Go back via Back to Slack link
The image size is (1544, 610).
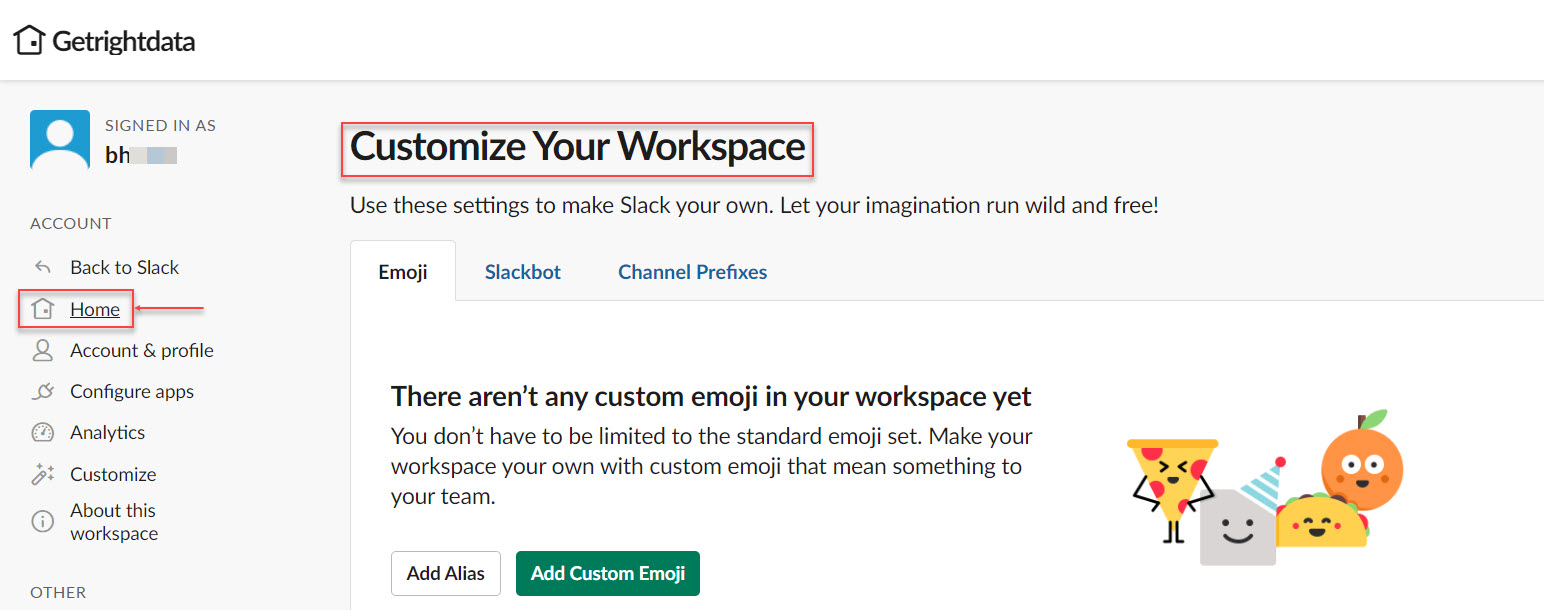point(124,267)
